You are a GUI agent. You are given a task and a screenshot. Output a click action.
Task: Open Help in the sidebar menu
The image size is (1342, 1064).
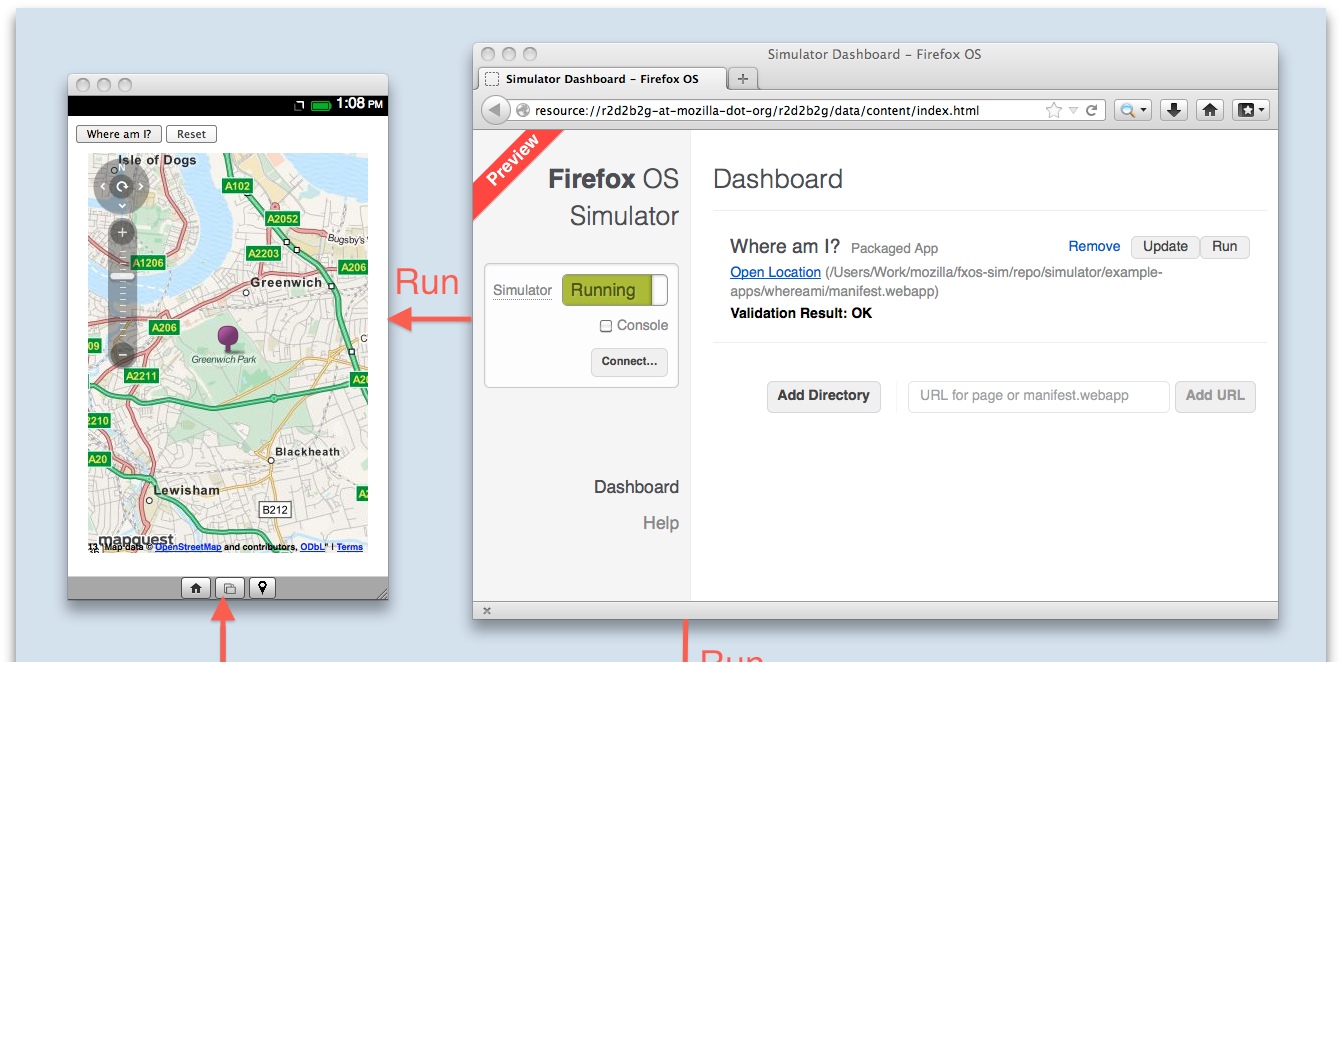tap(660, 523)
